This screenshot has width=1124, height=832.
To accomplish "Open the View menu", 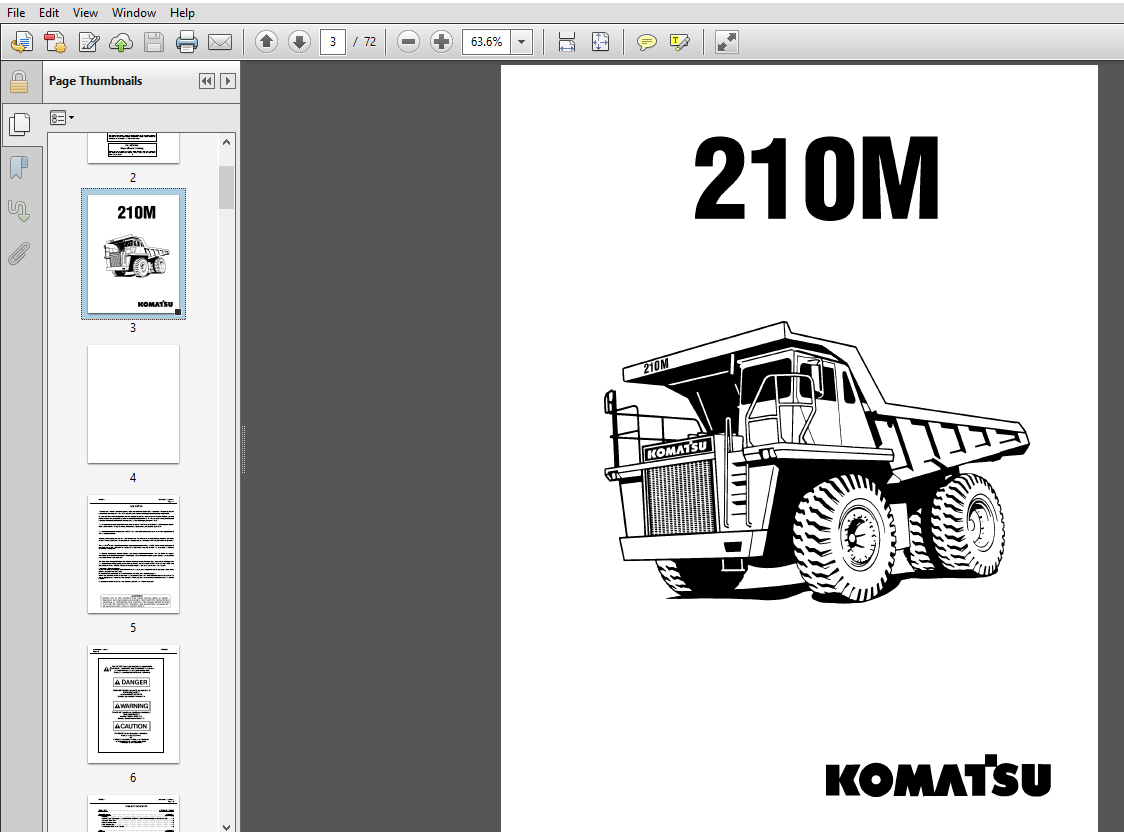I will [85, 13].
